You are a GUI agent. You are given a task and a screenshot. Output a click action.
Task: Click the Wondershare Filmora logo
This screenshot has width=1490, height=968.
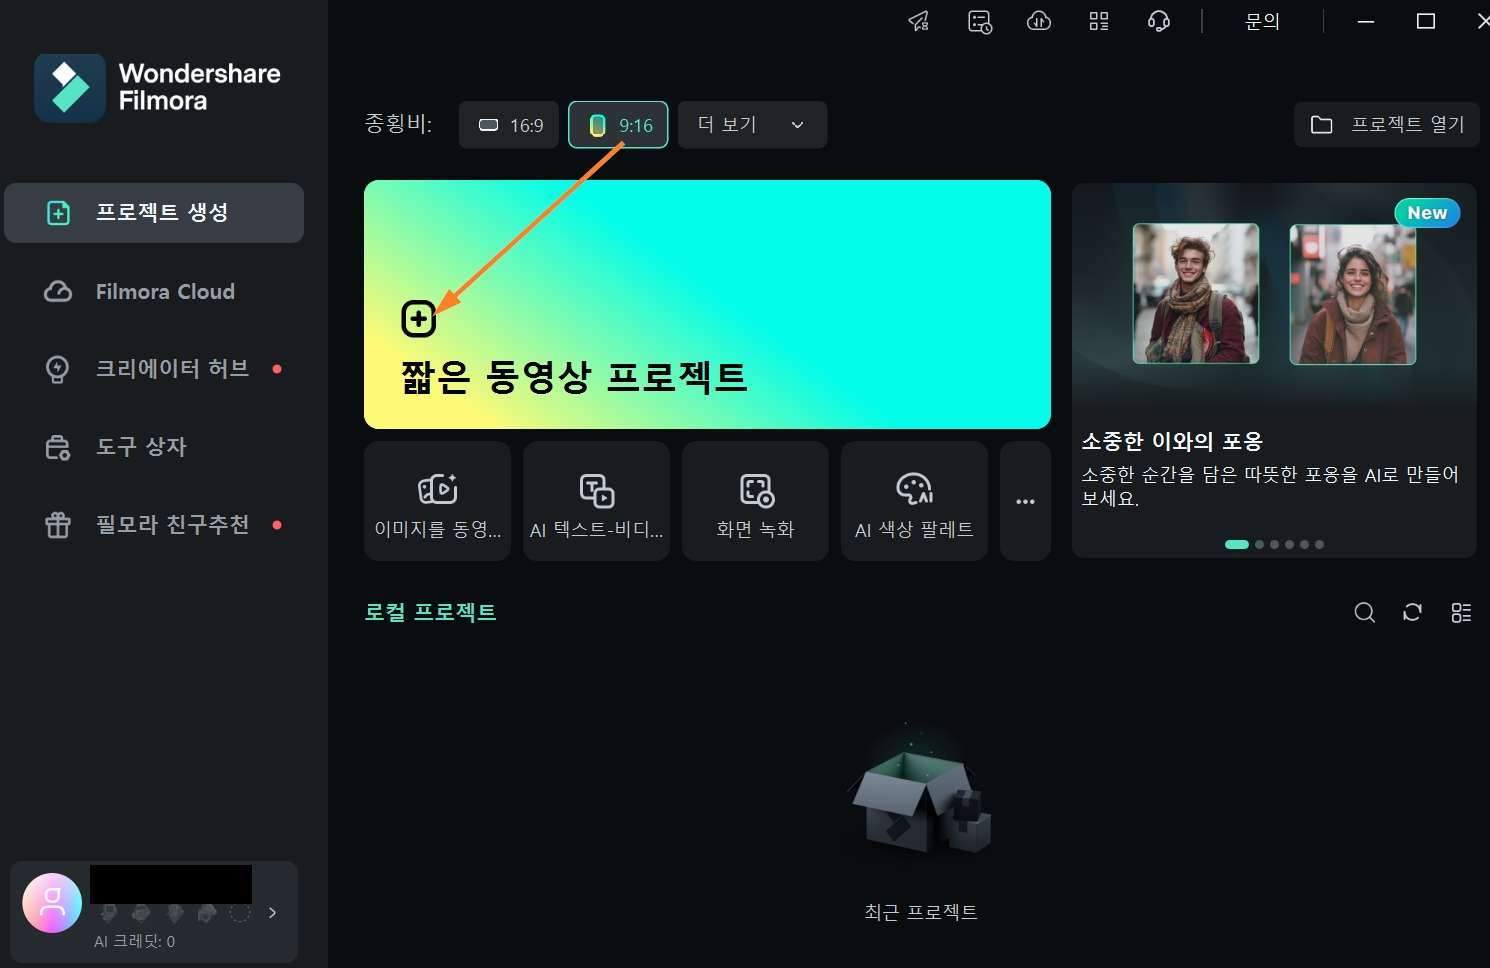tap(158, 88)
